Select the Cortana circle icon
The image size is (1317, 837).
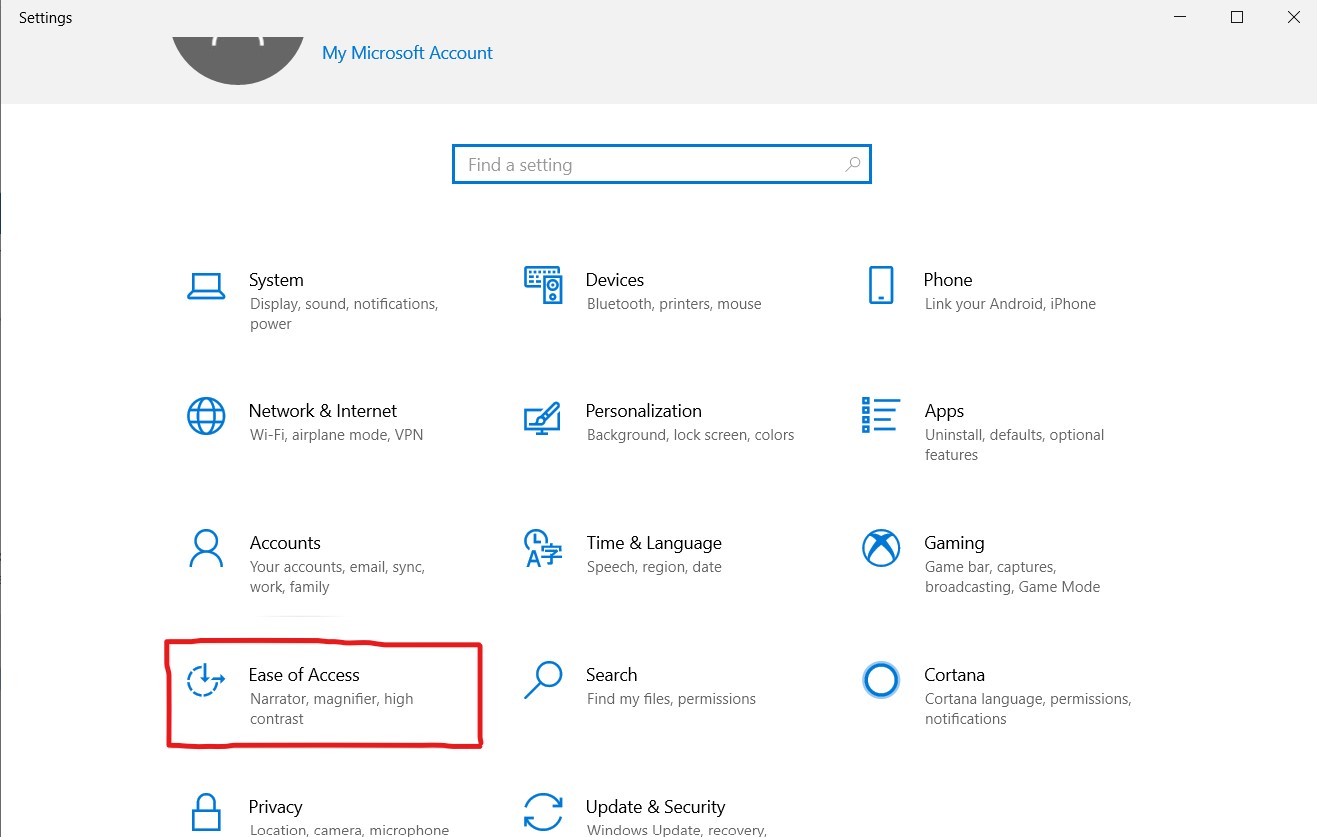pyautogui.click(x=880, y=680)
